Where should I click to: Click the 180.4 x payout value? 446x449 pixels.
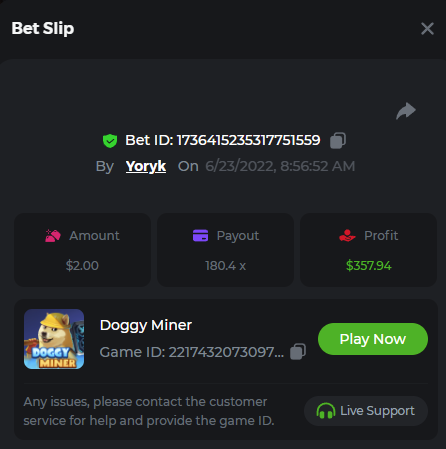coord(225,266)
